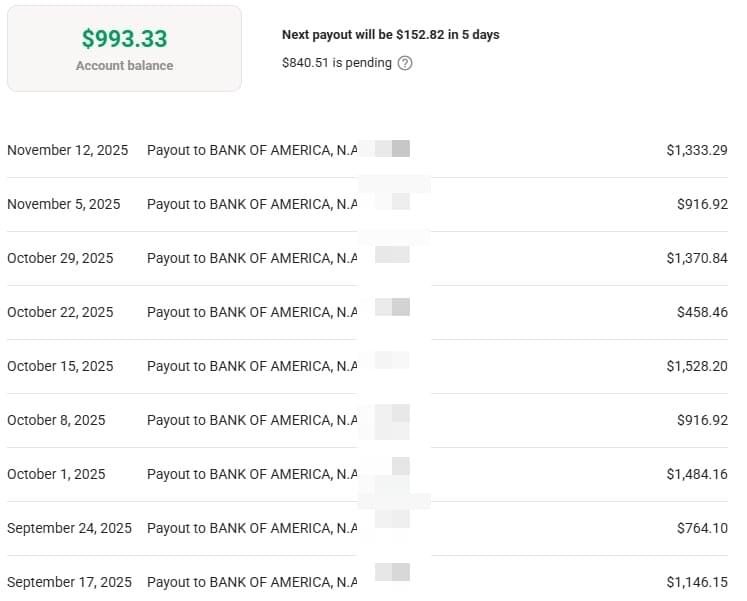Select the October 8, 2025 date
This screenshot has height=601, width=747.
coord(56,420)
